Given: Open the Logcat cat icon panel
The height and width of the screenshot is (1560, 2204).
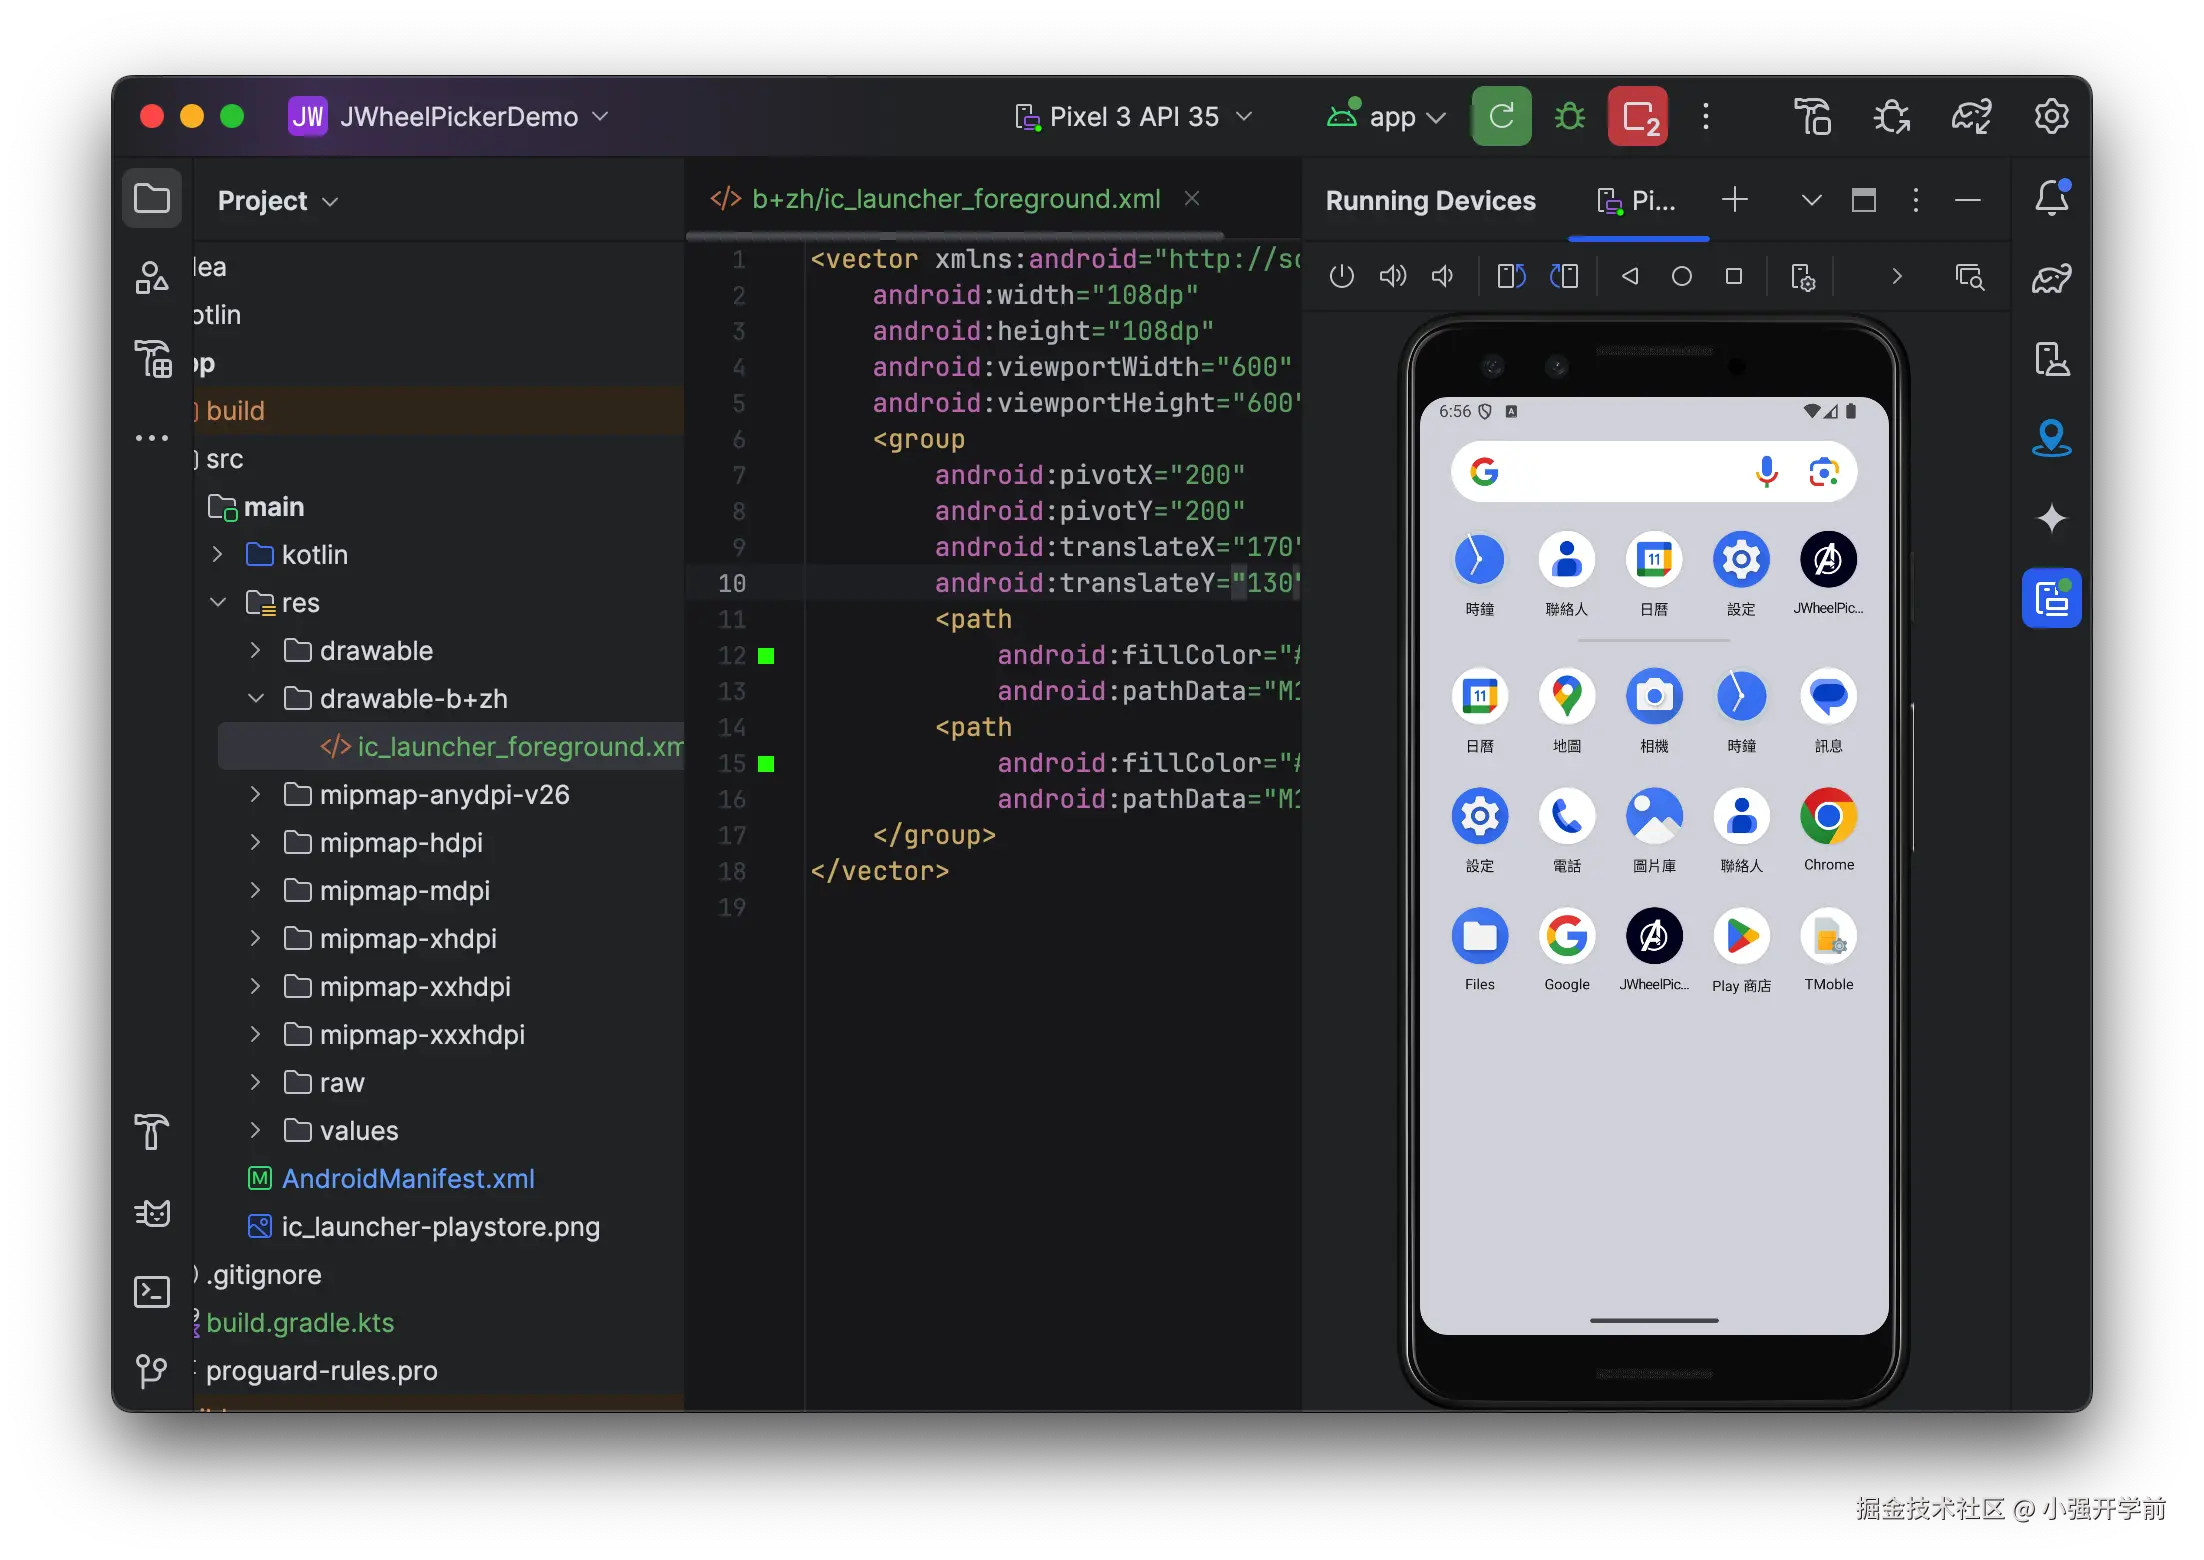Looking at the screenshot, I should tap(152, 1212).
